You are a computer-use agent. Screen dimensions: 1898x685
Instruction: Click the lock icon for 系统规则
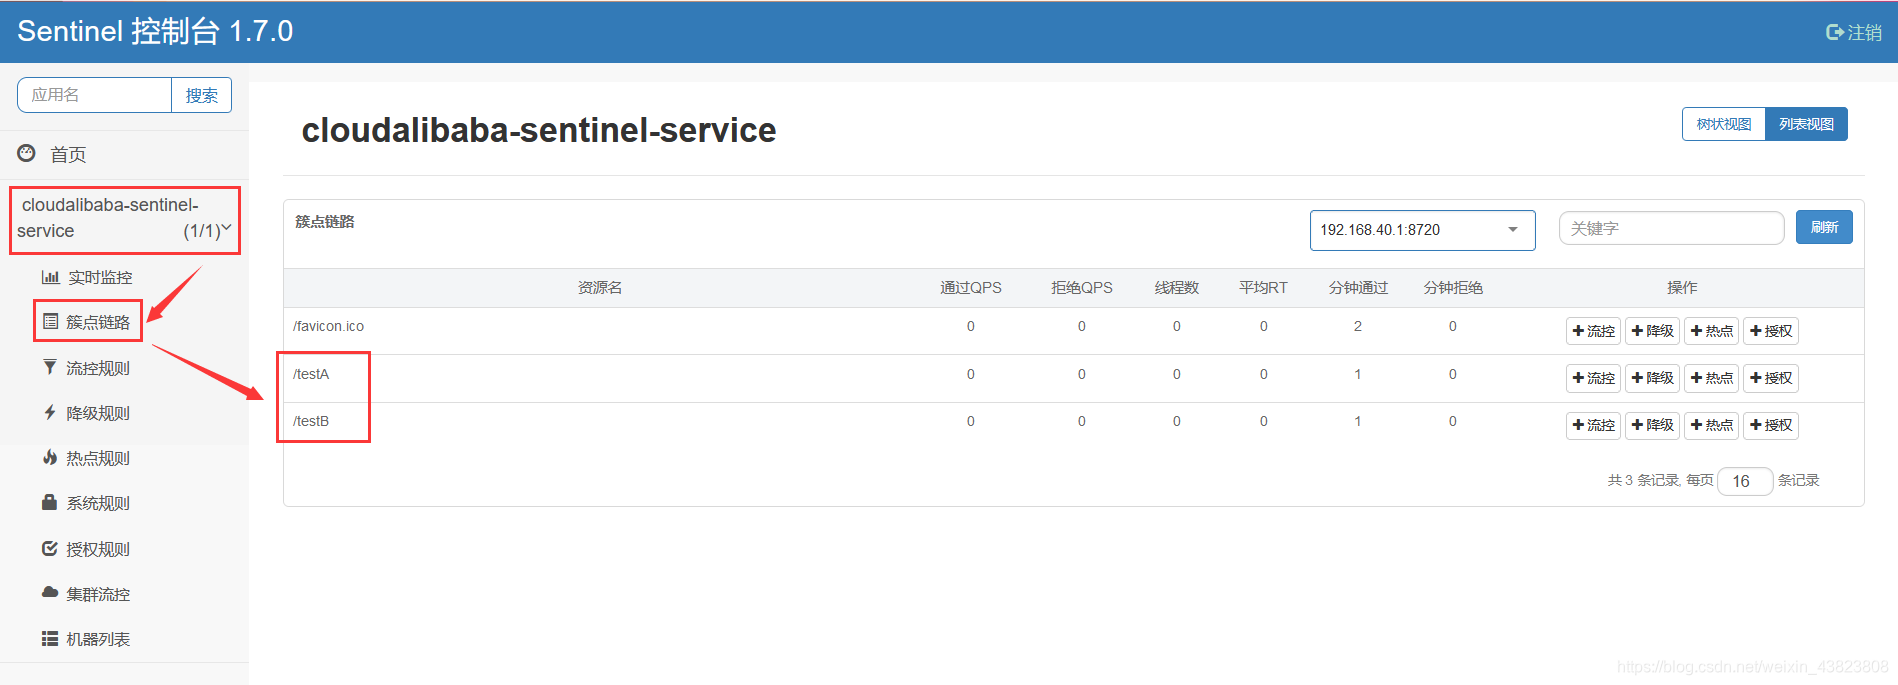[50, 502]
